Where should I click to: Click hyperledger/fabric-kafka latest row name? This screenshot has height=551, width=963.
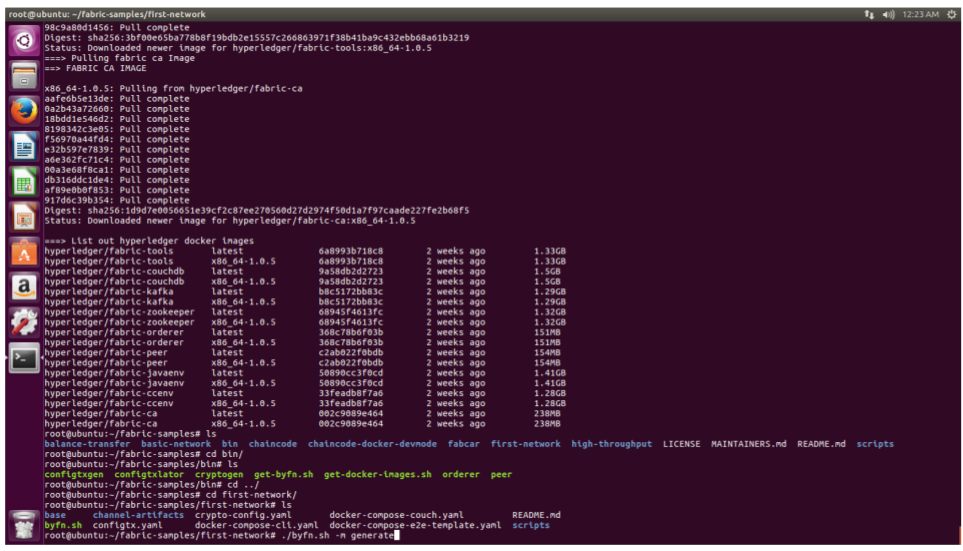pyautogui.click(x=108, y=291)
